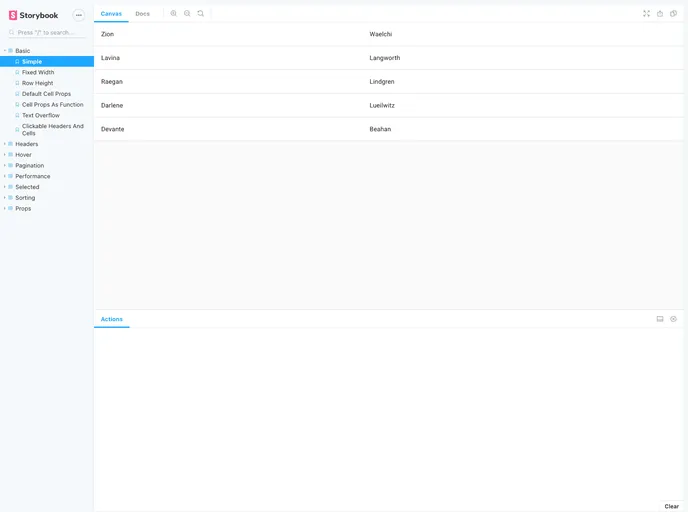The width and height of the screenshot is (688, 512).
Task: Click the Lavina table cell
Action: [x=229, y=58]
